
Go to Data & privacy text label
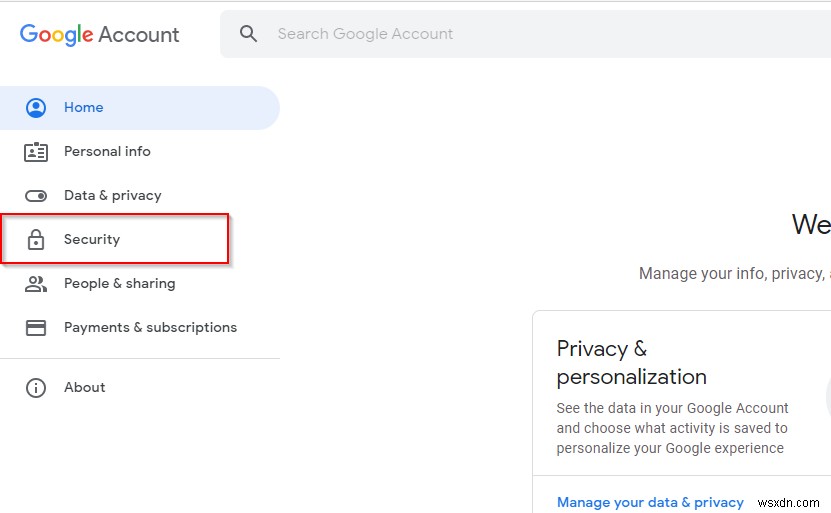tap(113, 196)
